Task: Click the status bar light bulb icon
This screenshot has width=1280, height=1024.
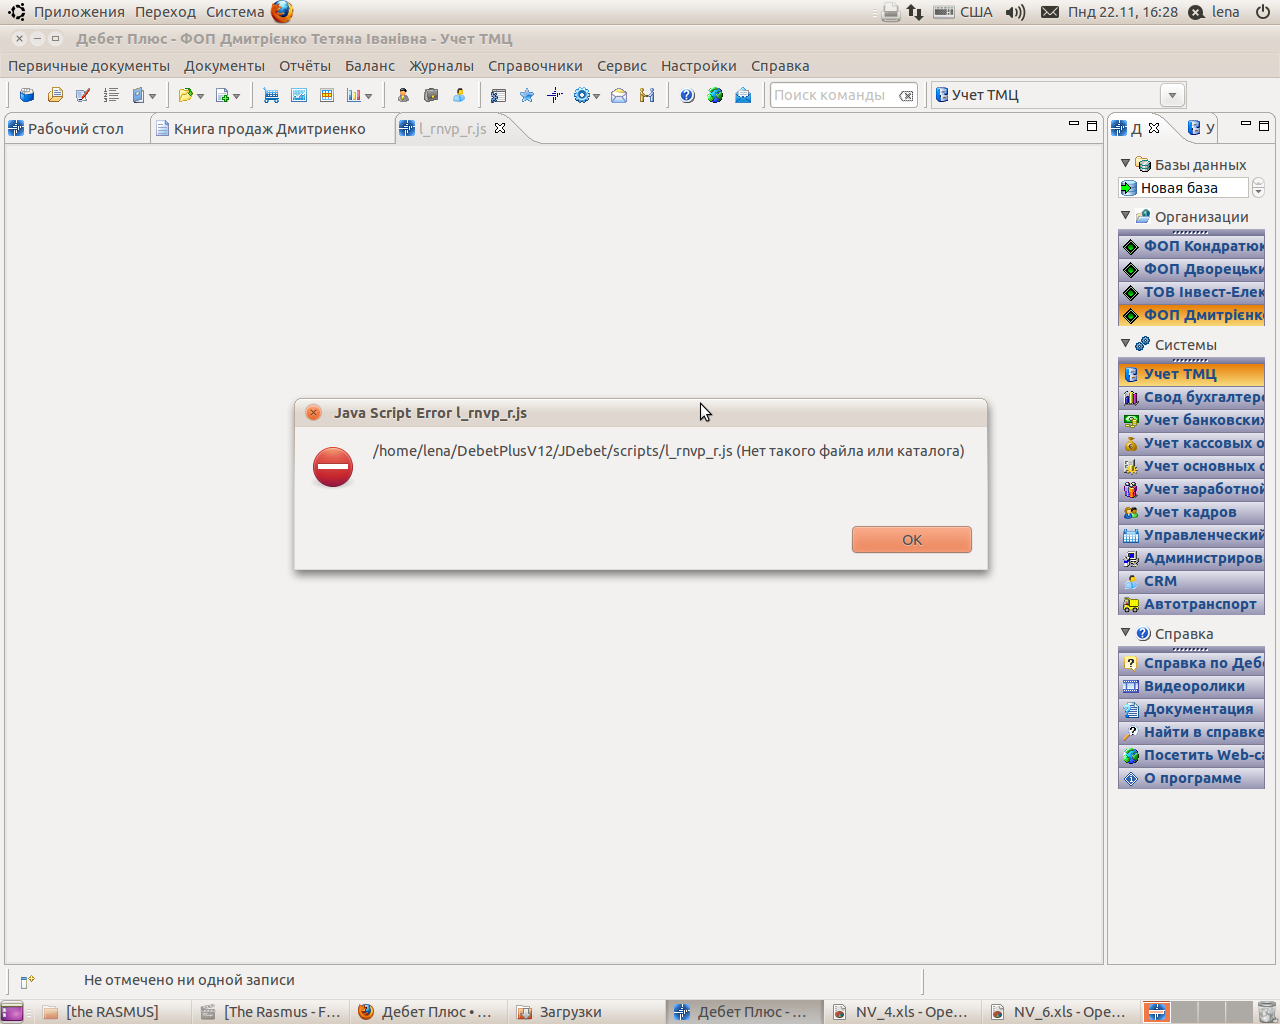Action: pos(28,981)
